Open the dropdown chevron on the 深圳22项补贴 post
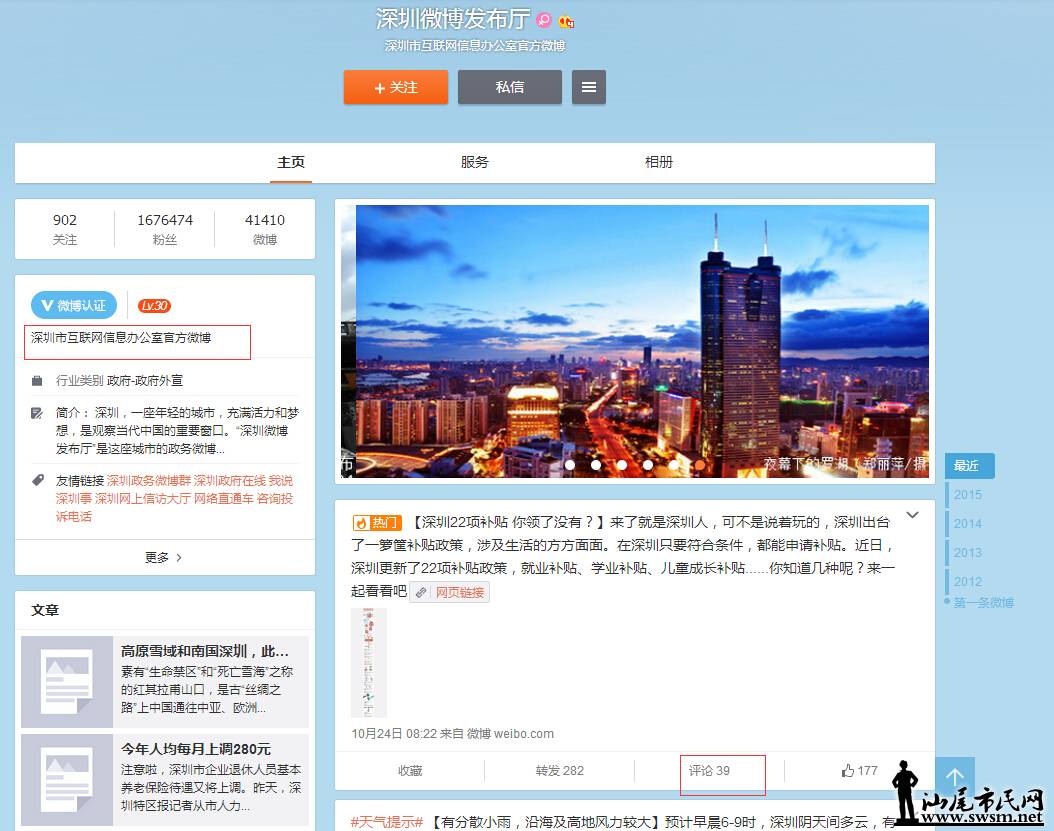1054x831 pixels. pos(912,515)
